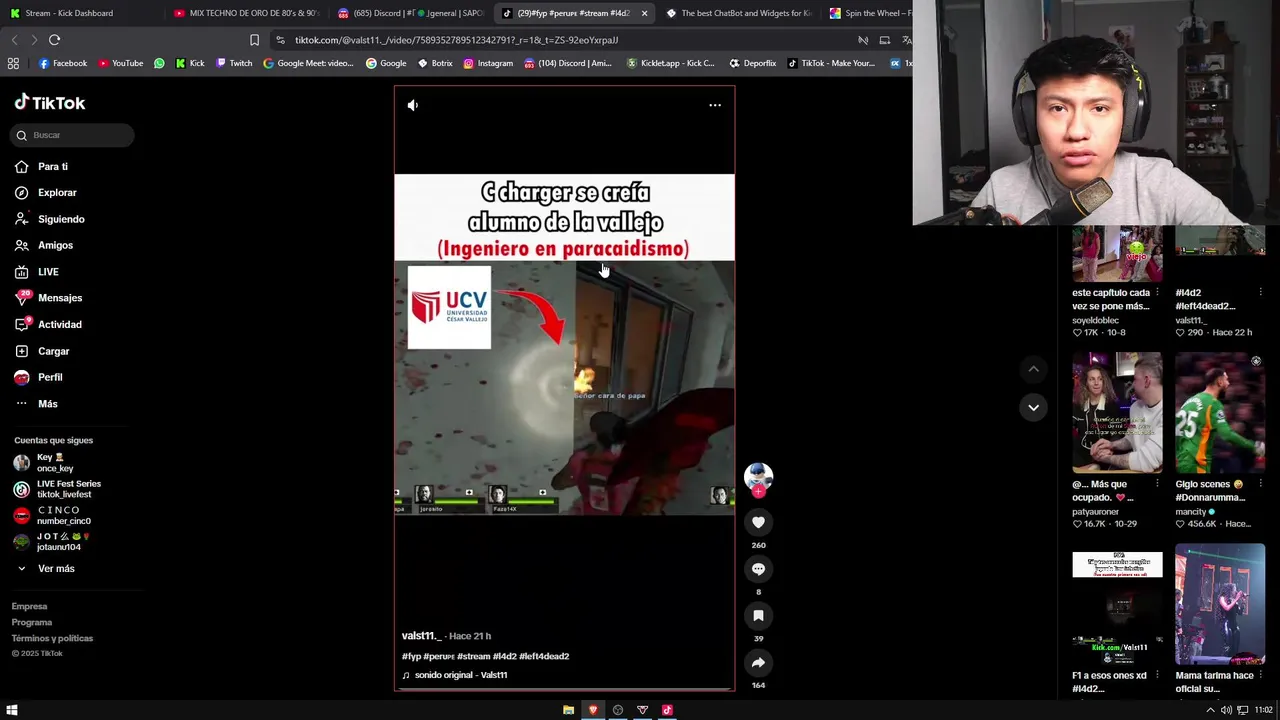
Task: Go to the next video arrow
Action: 1033,407
